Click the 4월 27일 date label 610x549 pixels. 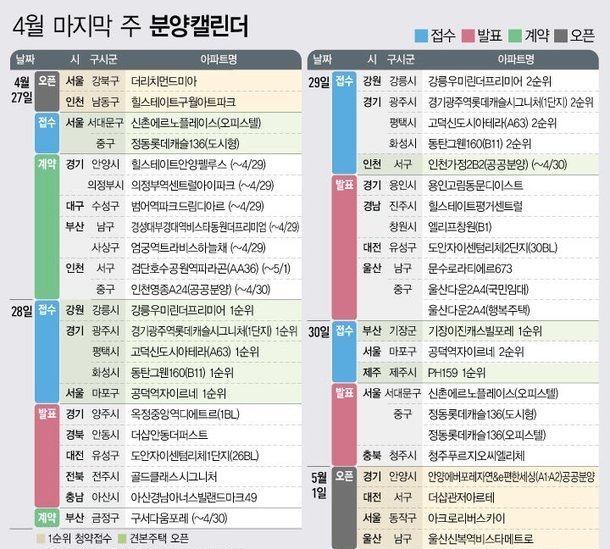point(22,89)
